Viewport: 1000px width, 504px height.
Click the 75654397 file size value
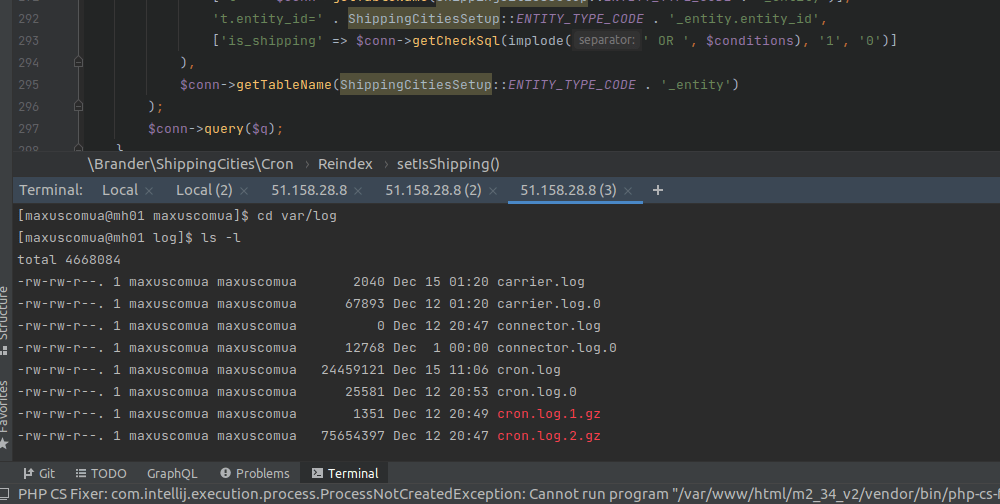click(353, 436)
